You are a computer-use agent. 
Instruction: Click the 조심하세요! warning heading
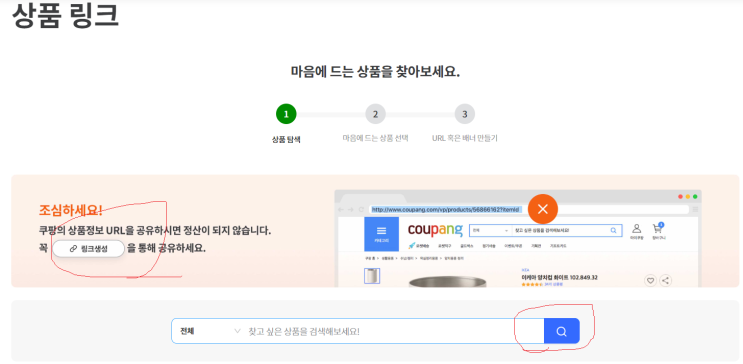[x=71, y=210]
